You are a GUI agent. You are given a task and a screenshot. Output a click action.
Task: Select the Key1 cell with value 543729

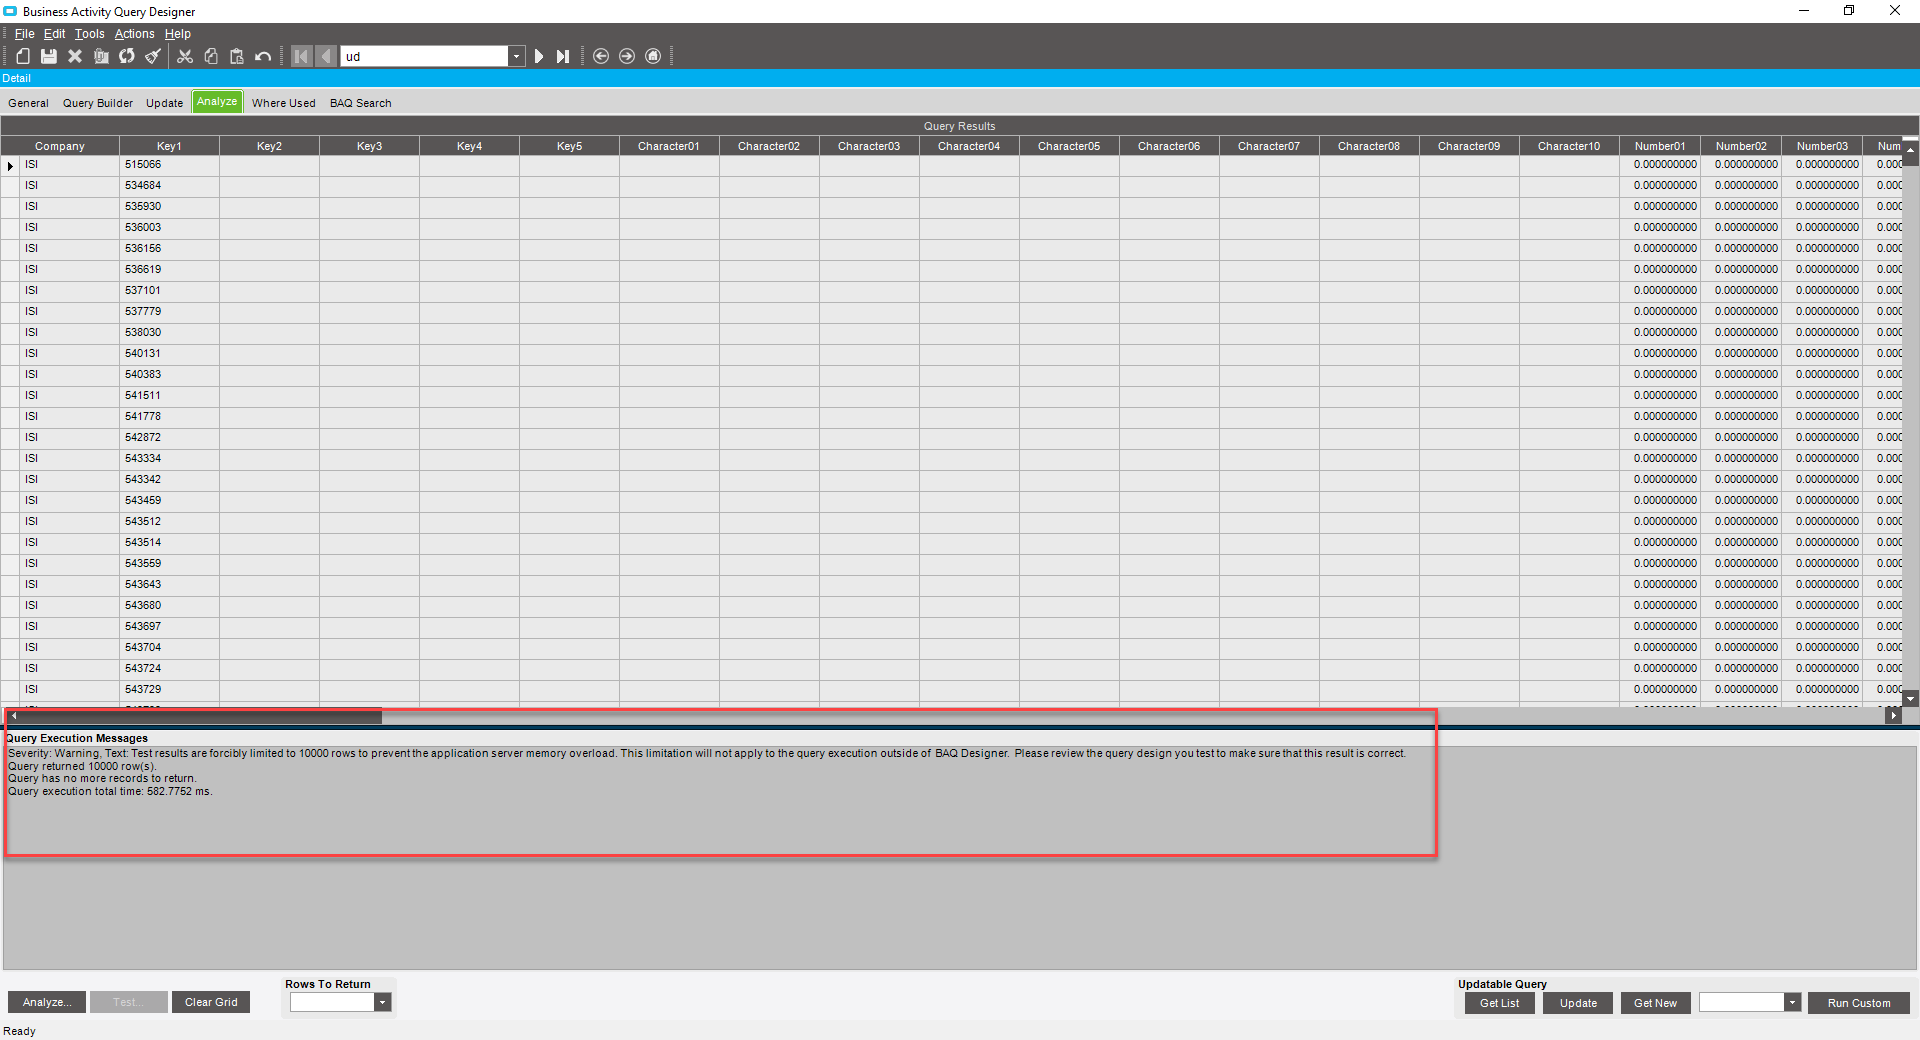coord(169,690)
